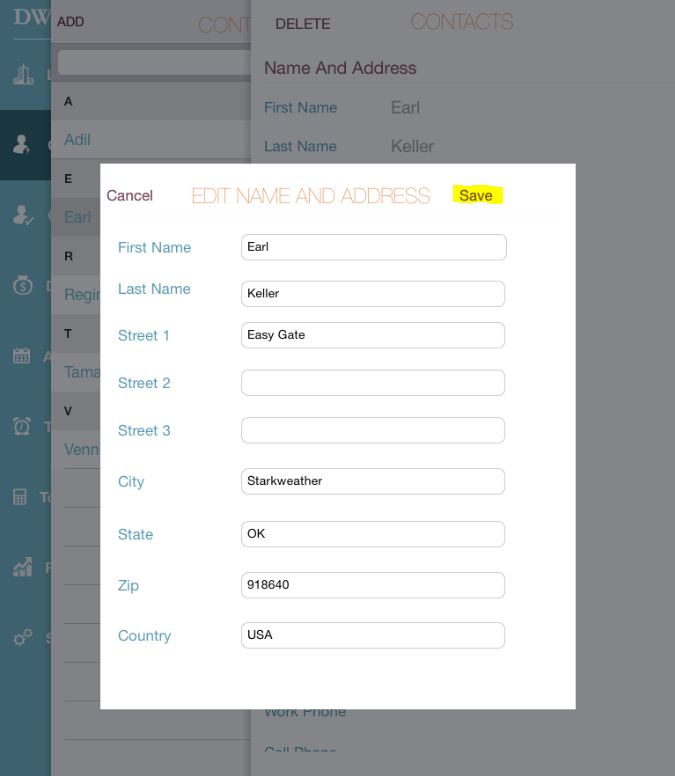Click the DW logo in sidebar

[x=31, y=17]
